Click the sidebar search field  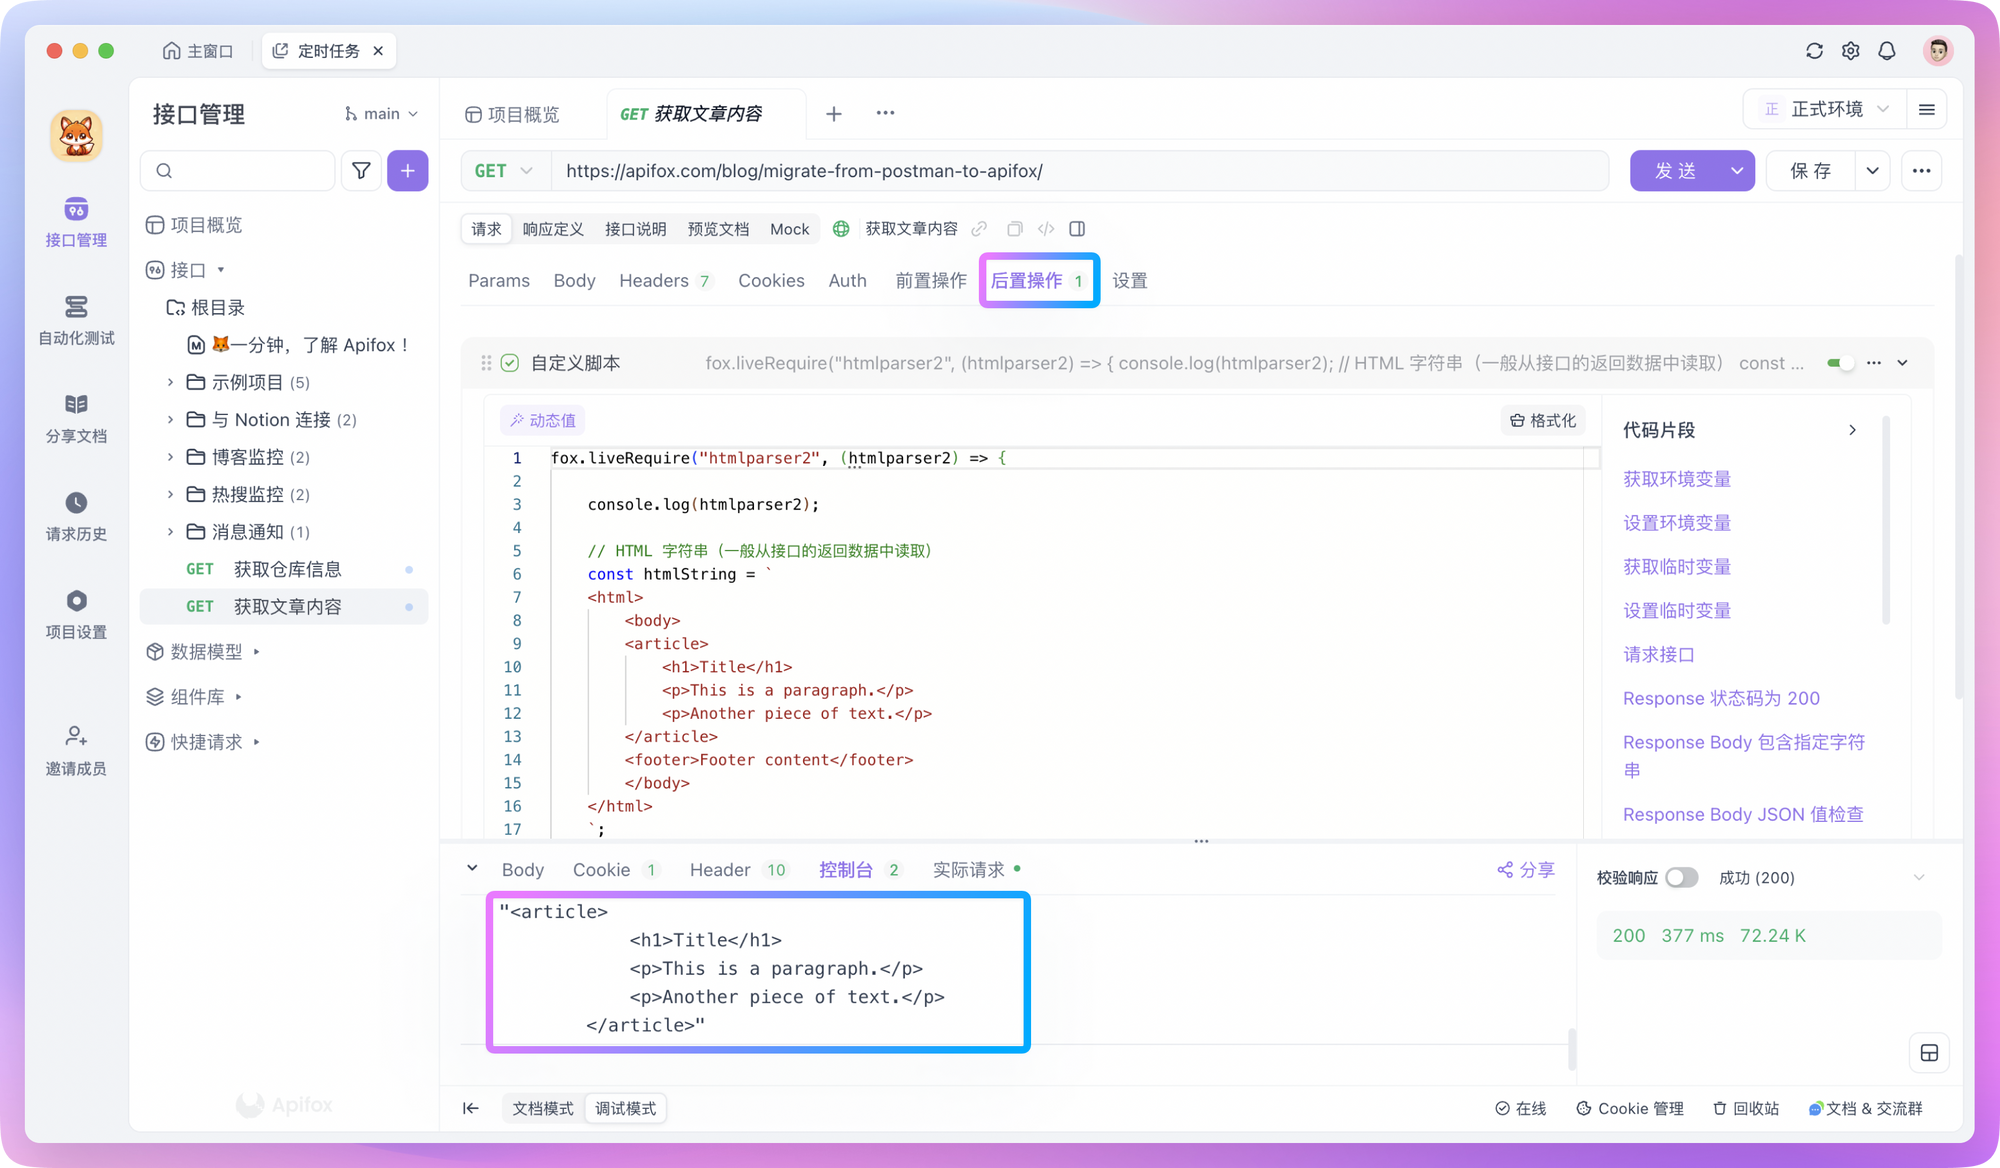(x=238, y=171)
